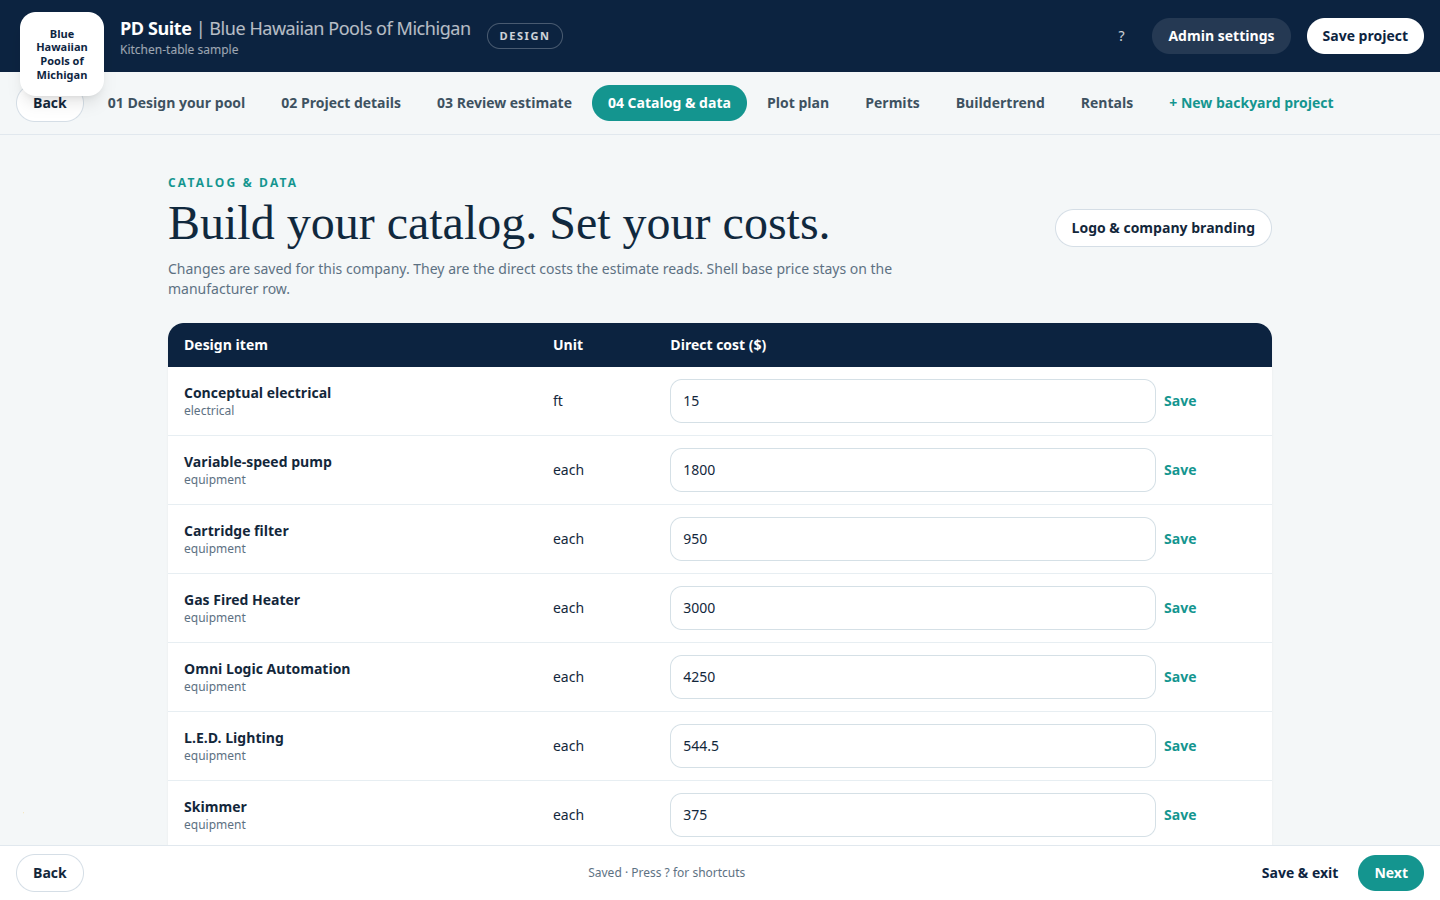Save the Omni Logic Automation cost
The width and height of the screenshot is (1440, 900).
(1180, 677)
